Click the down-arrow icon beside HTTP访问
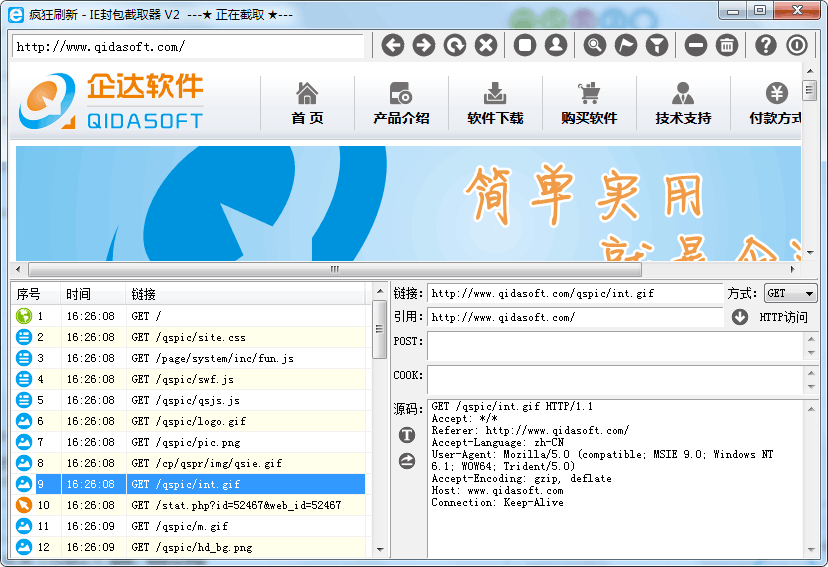This screenshot has width=828, height=567. pyautogui.click(x=740, y=317)
